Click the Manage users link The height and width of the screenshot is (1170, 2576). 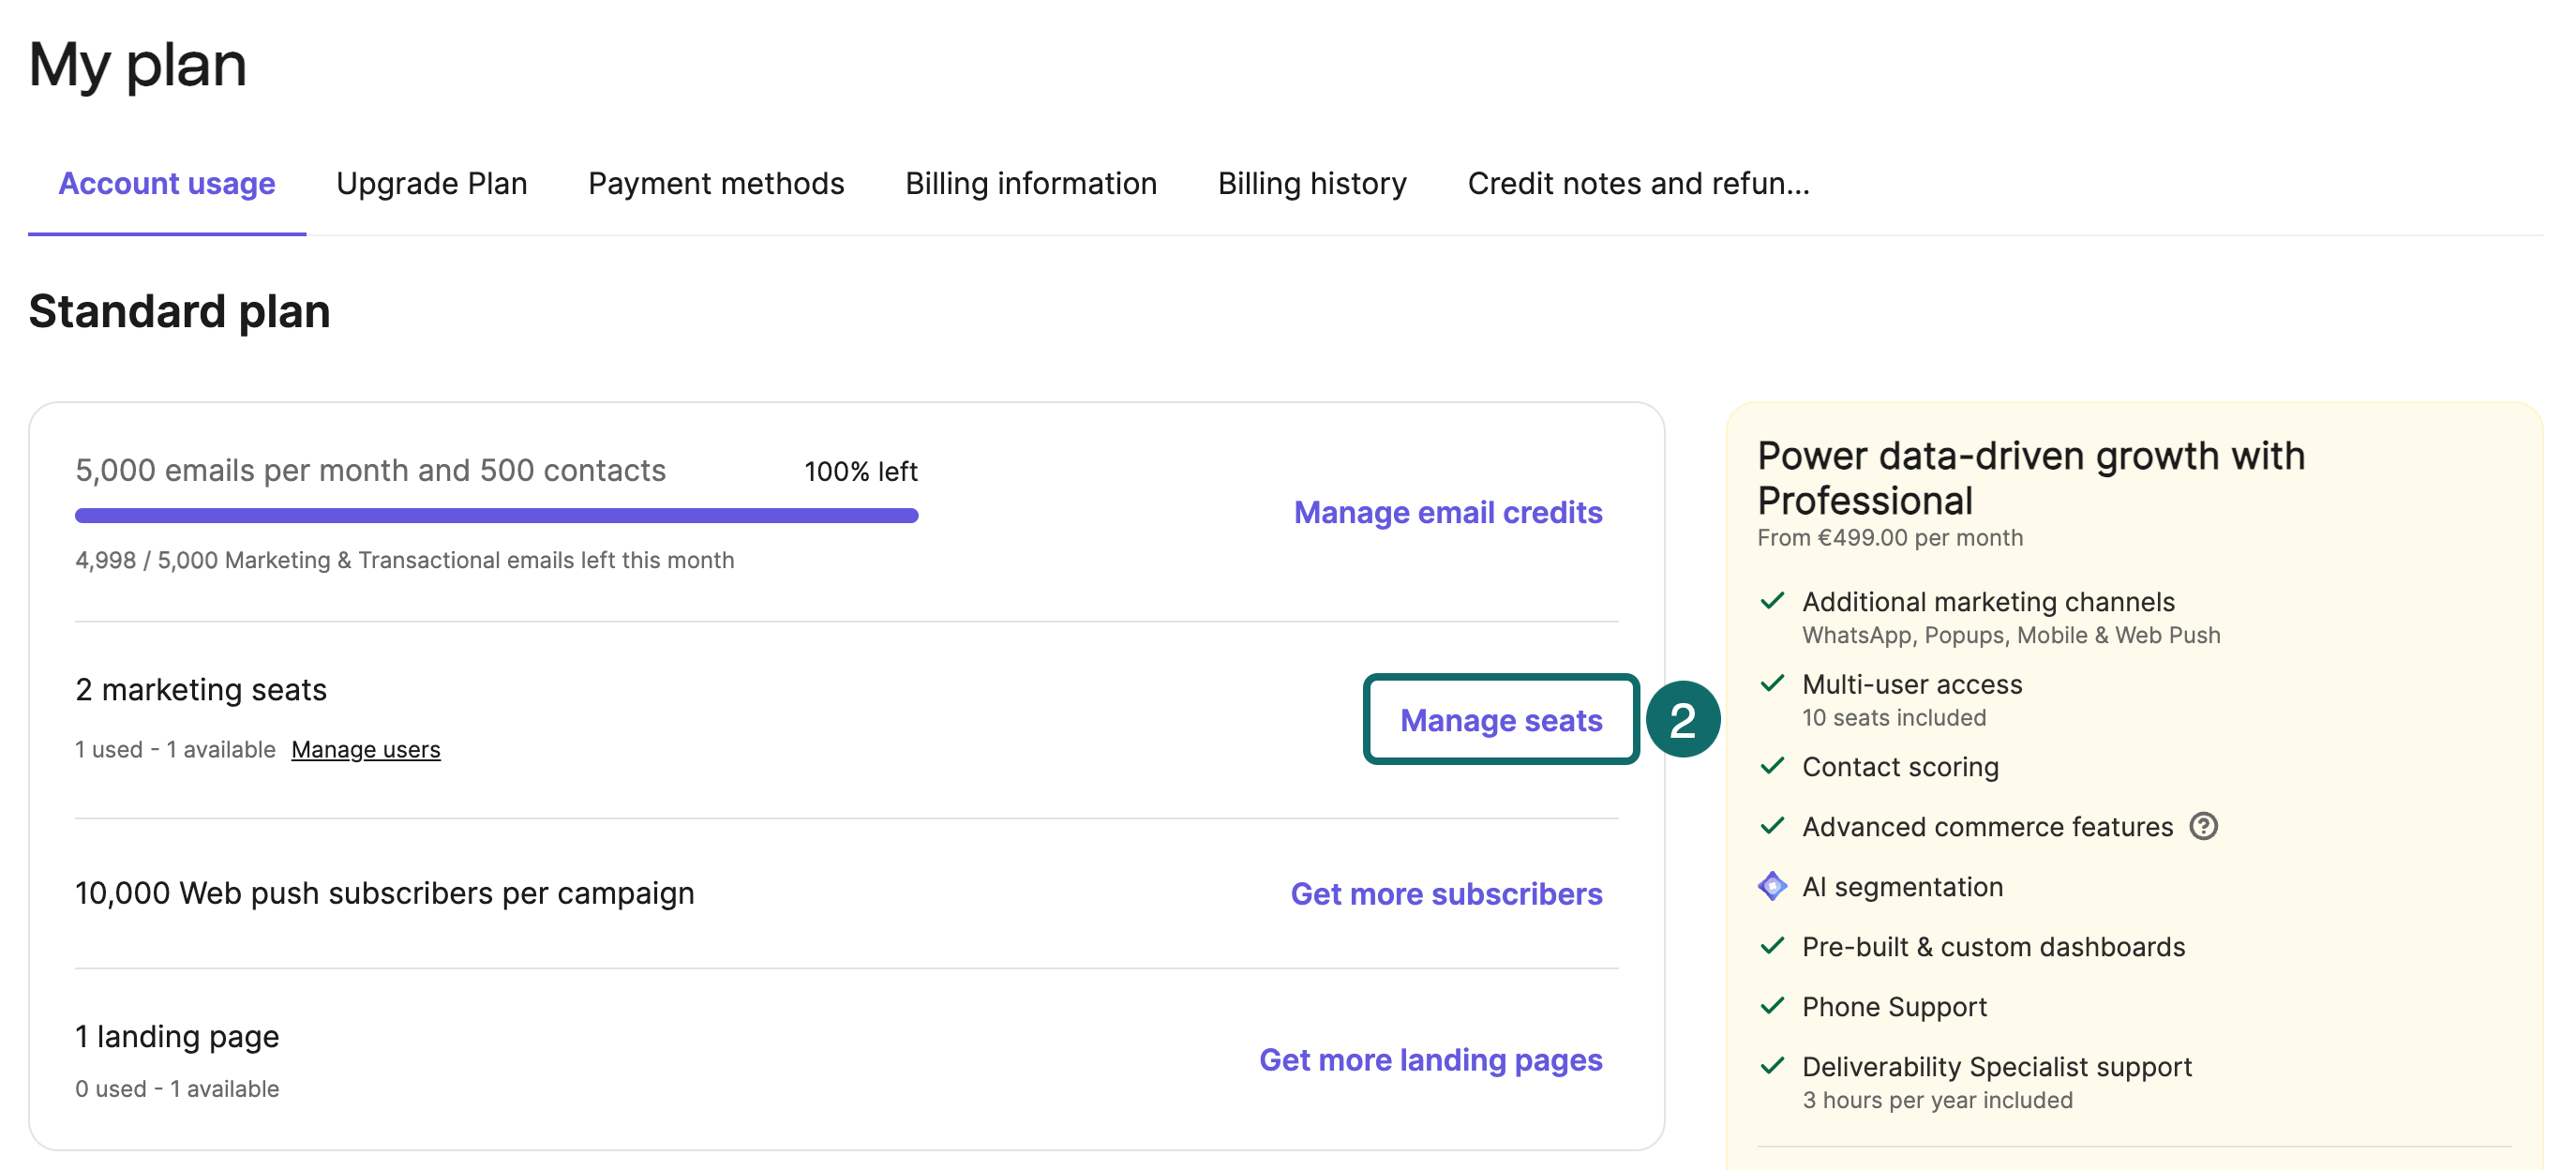(365, 749)
